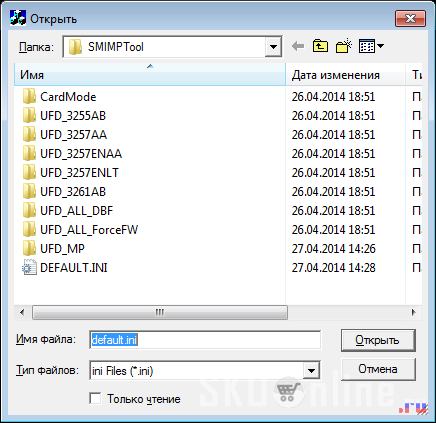The image size is (436, 423).
Task: Select the DEFAULT.INI file icon
Action: (29, 267)
